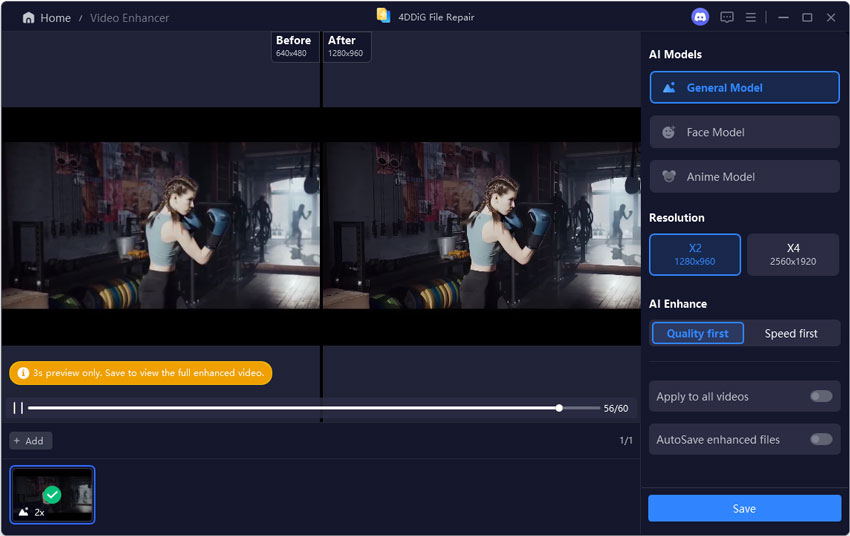Add another video with Add button
This screenshot has width=850, height=536.
coord(30,441)
